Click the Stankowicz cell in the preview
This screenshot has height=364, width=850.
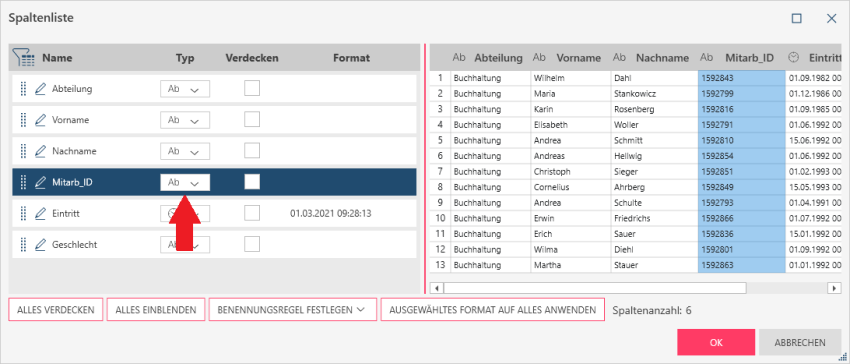(x=654, y=93)
